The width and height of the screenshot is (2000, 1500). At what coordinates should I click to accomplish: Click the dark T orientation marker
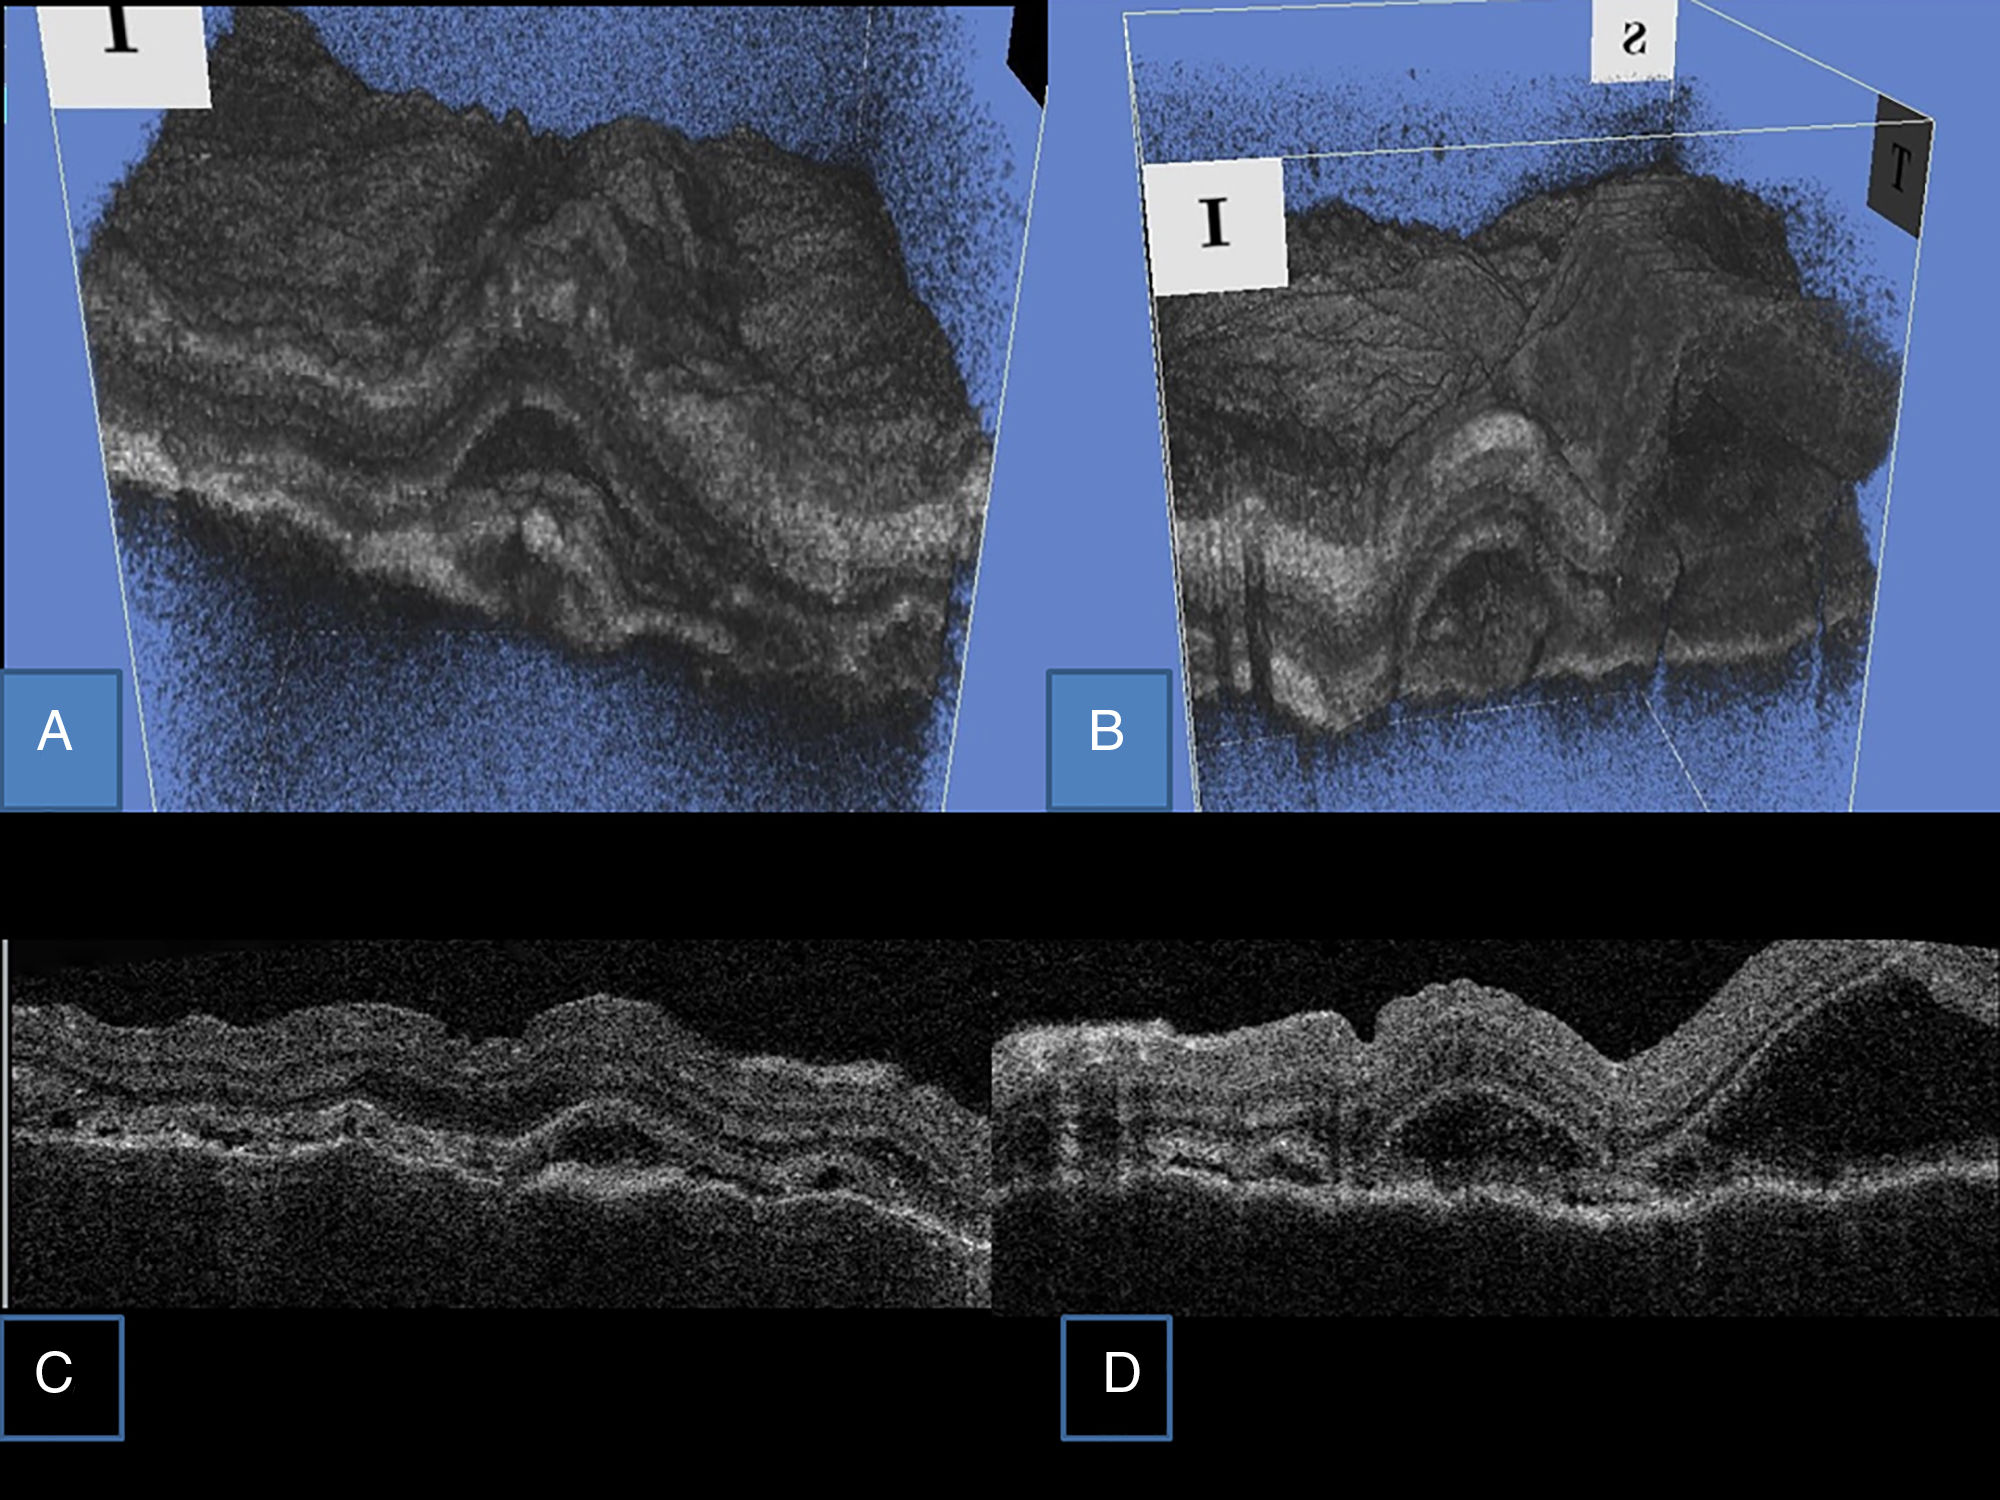(1899, 168)
